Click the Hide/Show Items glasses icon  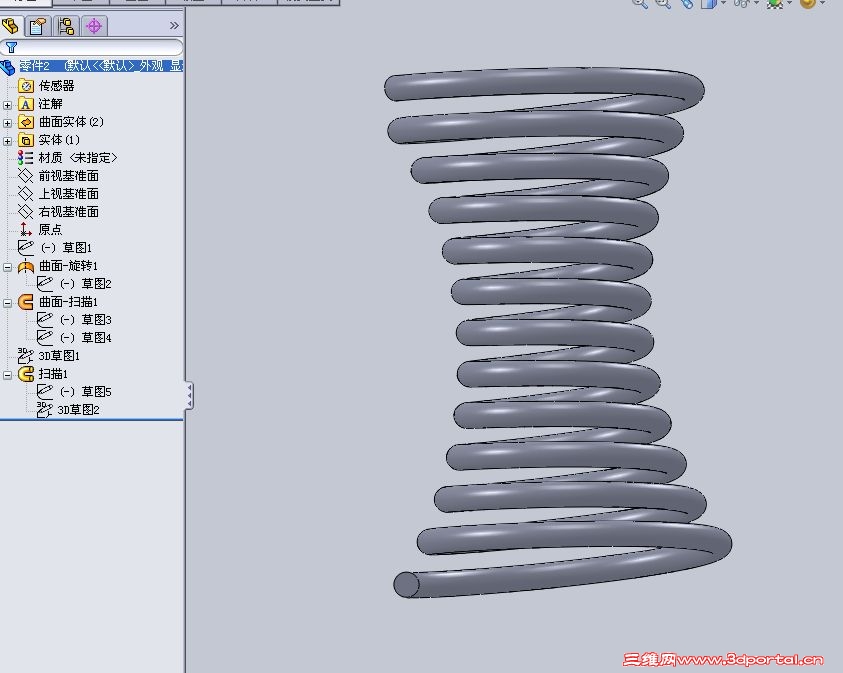[x=742, y=3]
